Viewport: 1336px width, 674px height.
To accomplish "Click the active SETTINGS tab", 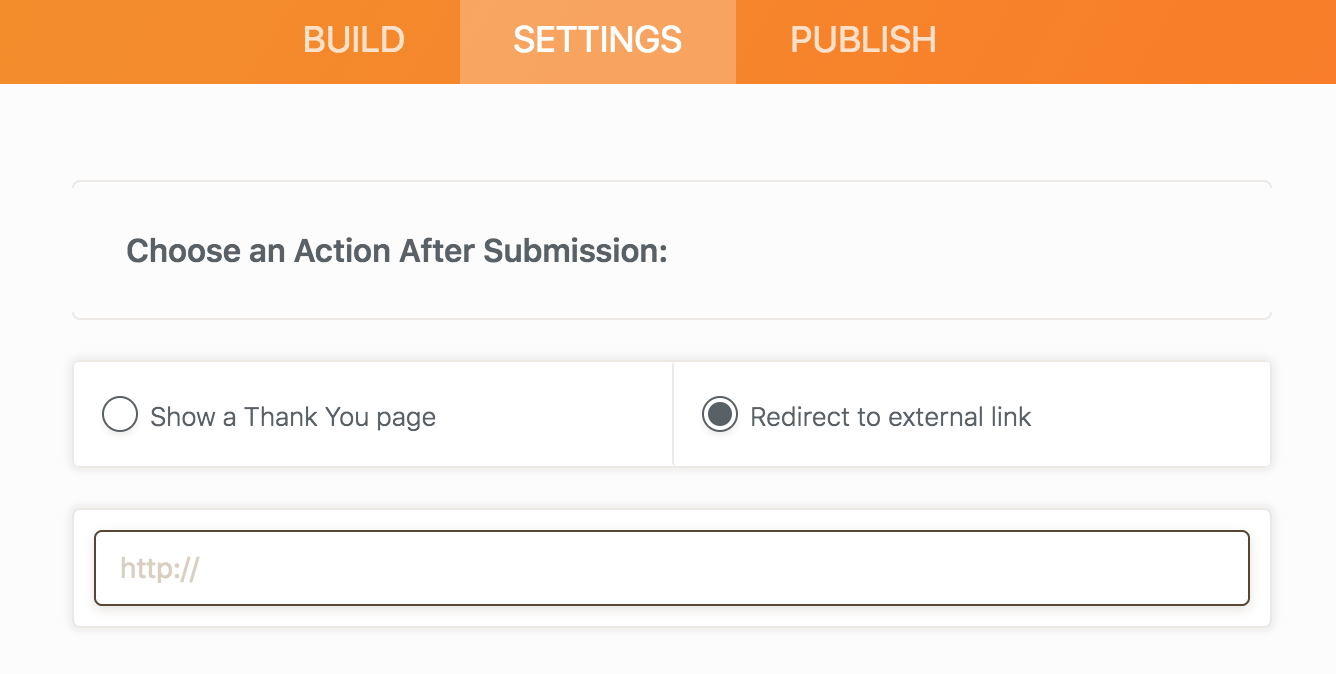I will 598,40.
